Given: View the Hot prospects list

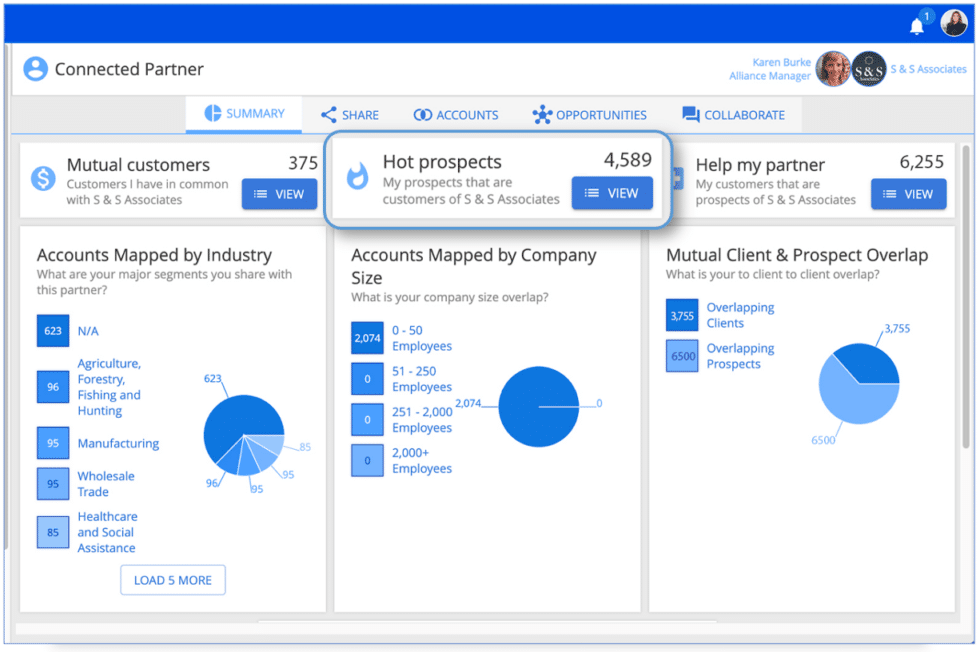Looking at the screenshot, I should (611, 194).
